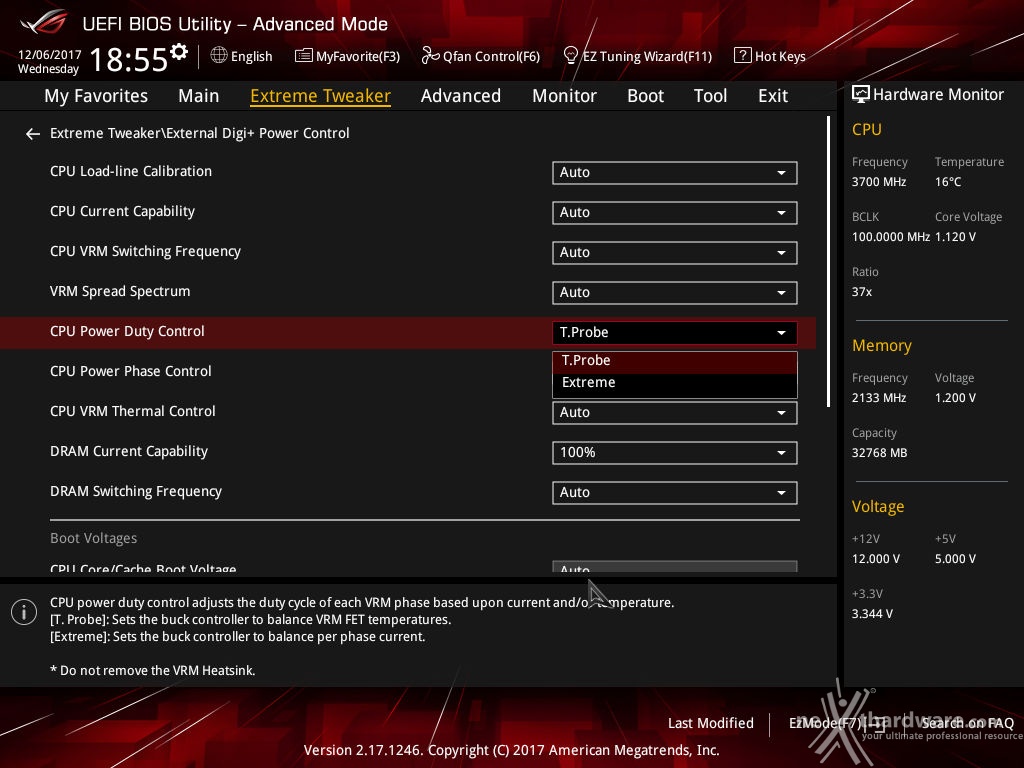Open the Monitor tab
Screen dimensions: 1024x768
(564, 96)
